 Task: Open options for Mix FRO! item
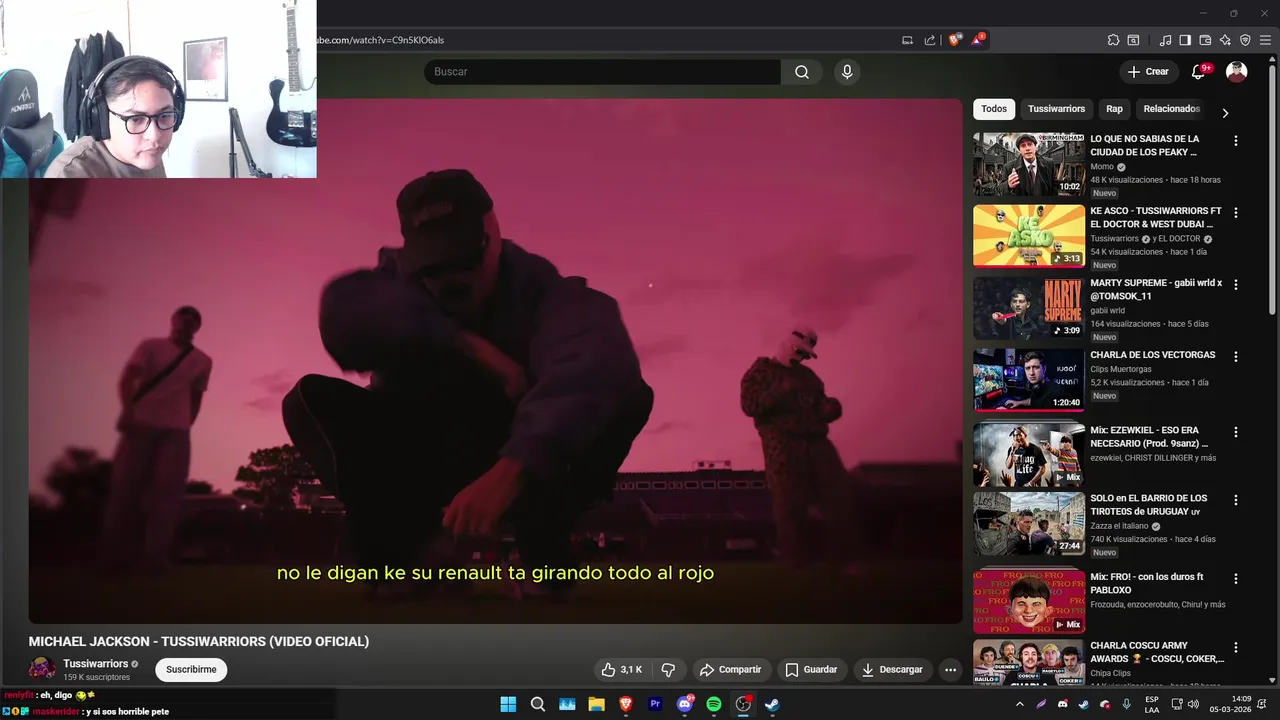point(1236,579)
